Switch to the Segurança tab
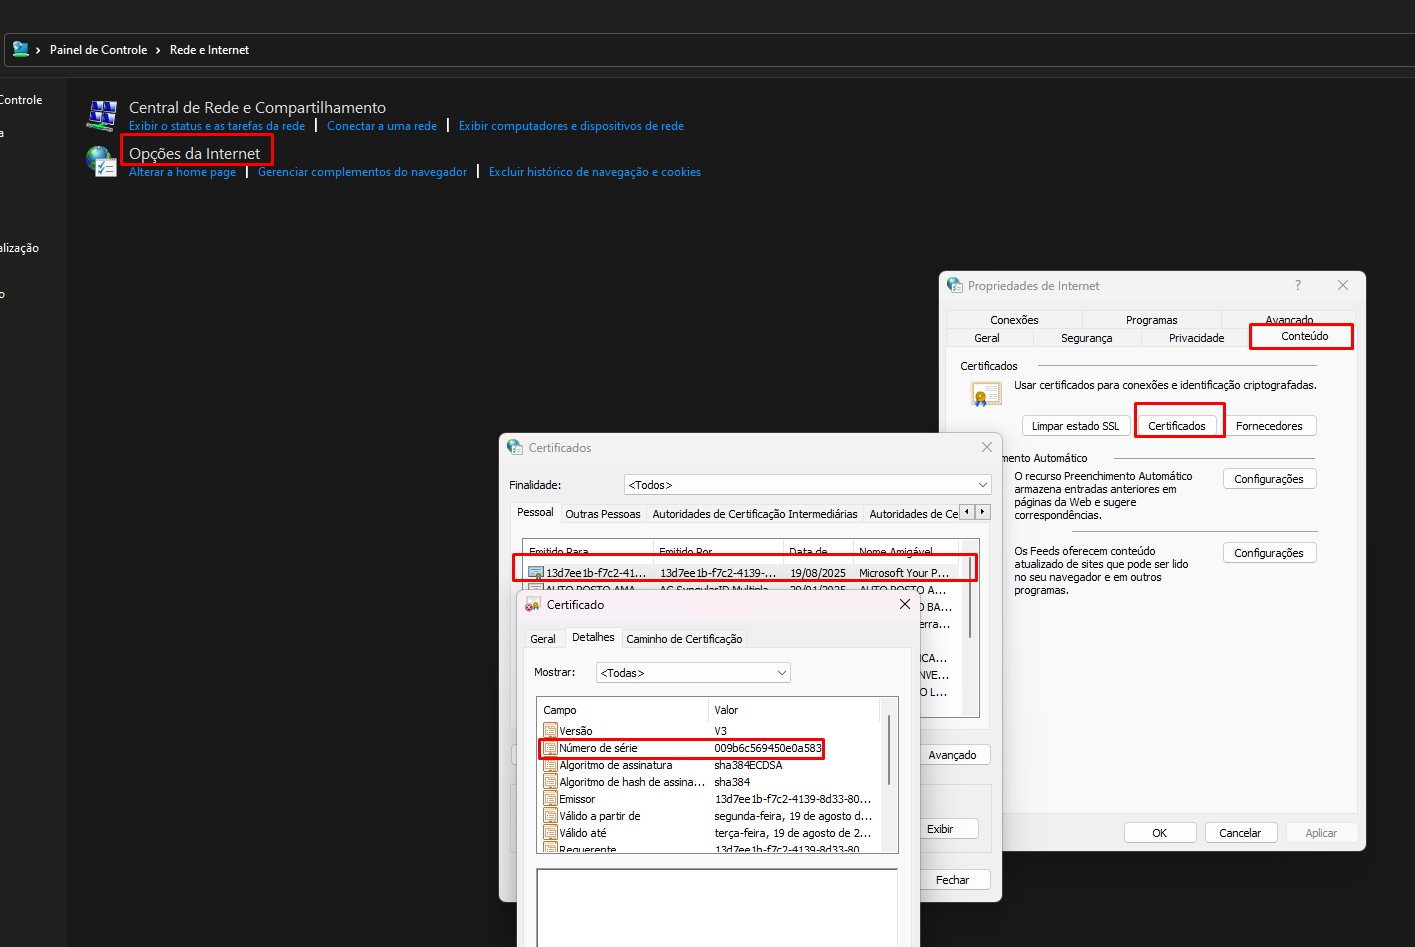 [1086, 338]
